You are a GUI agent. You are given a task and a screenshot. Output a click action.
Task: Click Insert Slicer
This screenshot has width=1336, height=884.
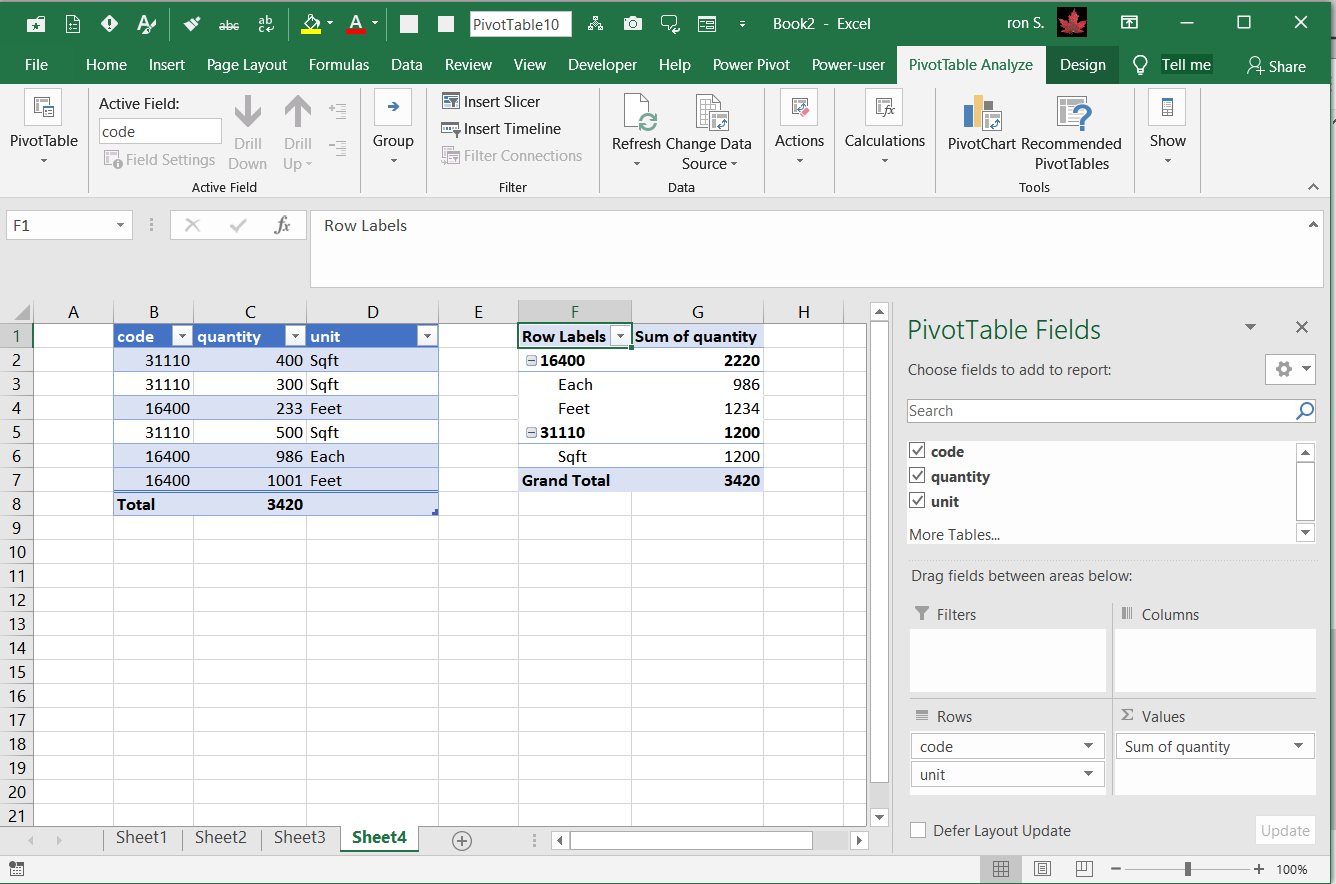coord(490,101)
